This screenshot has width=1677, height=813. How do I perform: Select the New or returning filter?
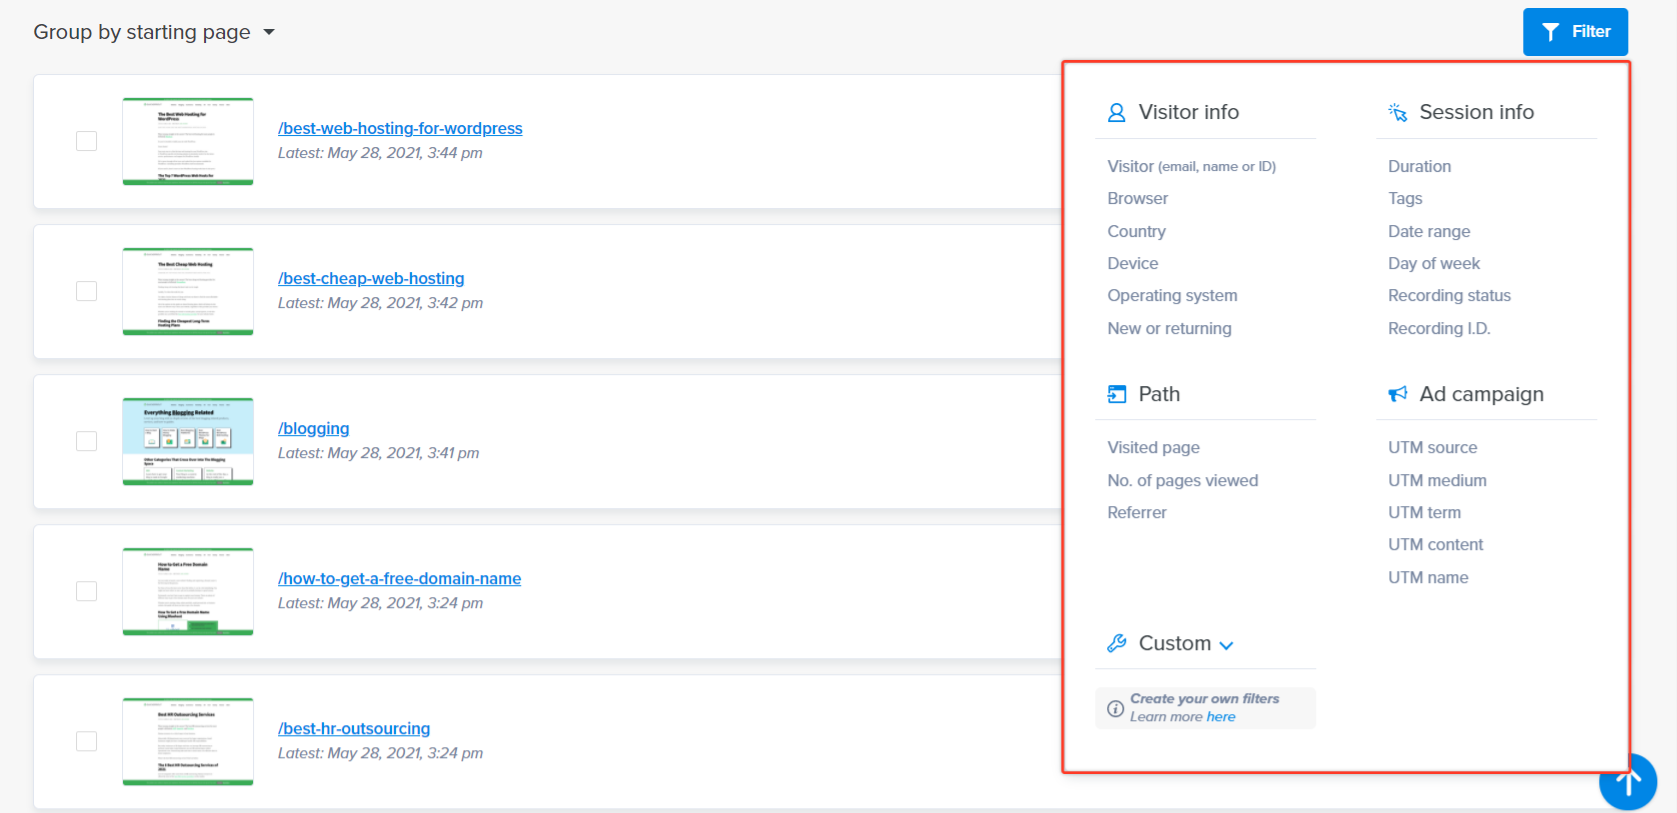pyautogui.click(x=1169, y=328)
